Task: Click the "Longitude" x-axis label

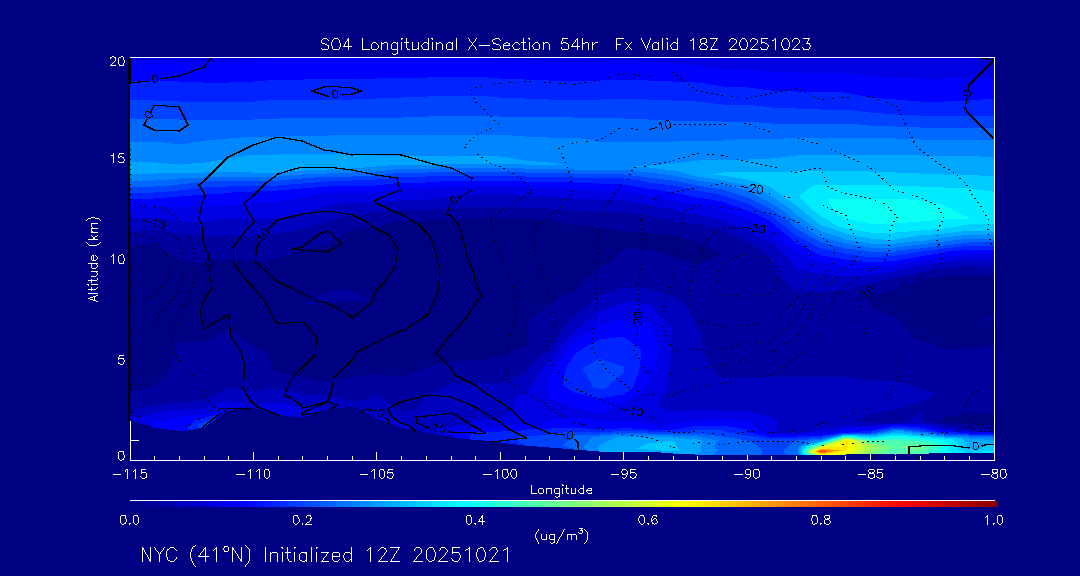Action: click(561, 491)
